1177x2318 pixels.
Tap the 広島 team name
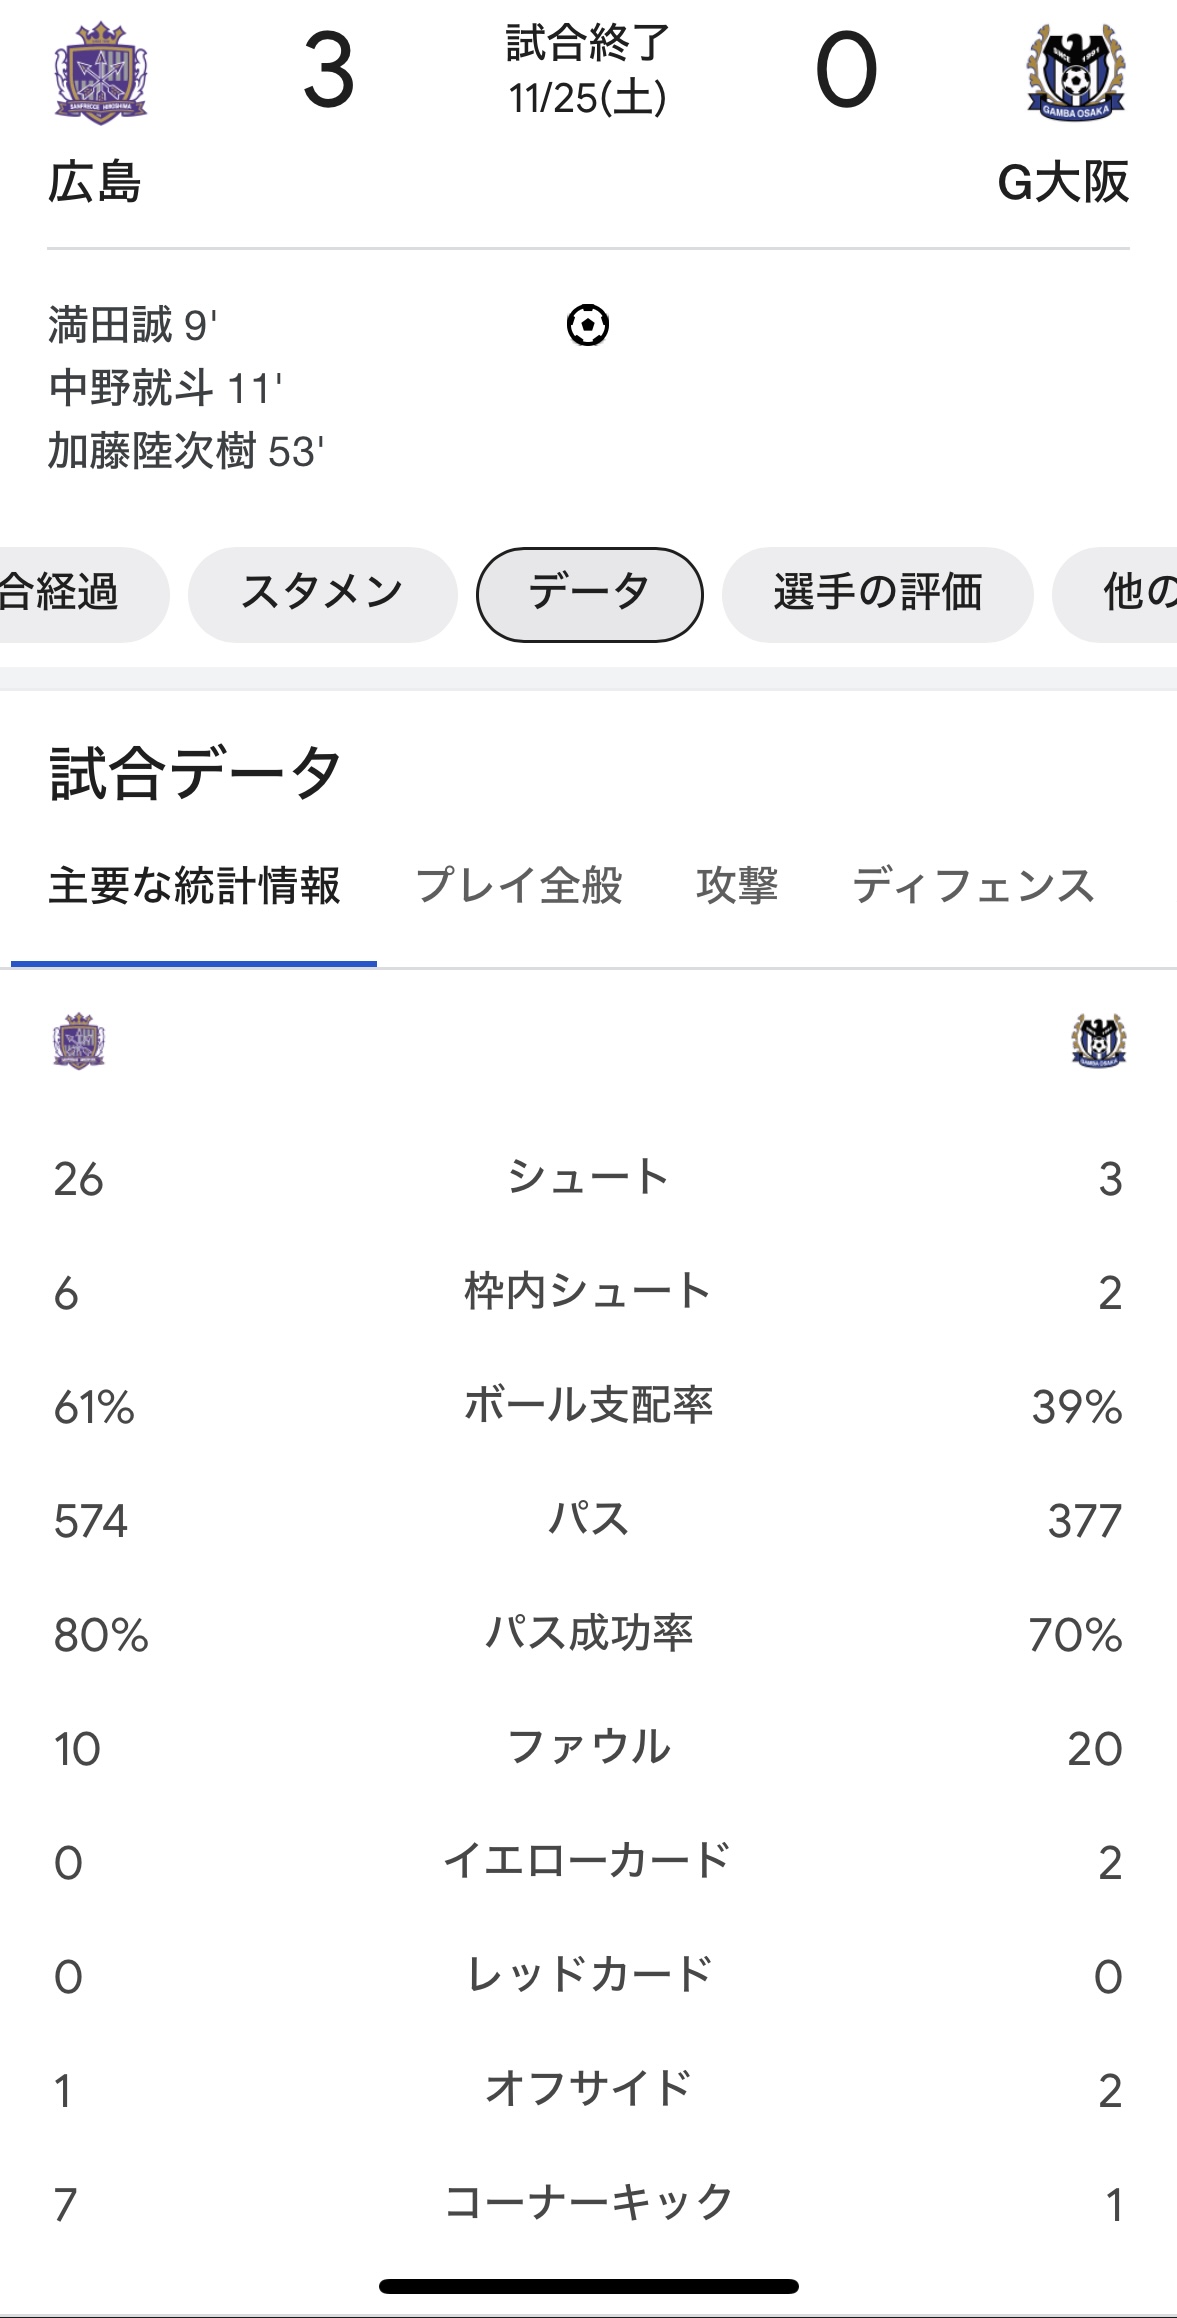(x=95, y=183)
